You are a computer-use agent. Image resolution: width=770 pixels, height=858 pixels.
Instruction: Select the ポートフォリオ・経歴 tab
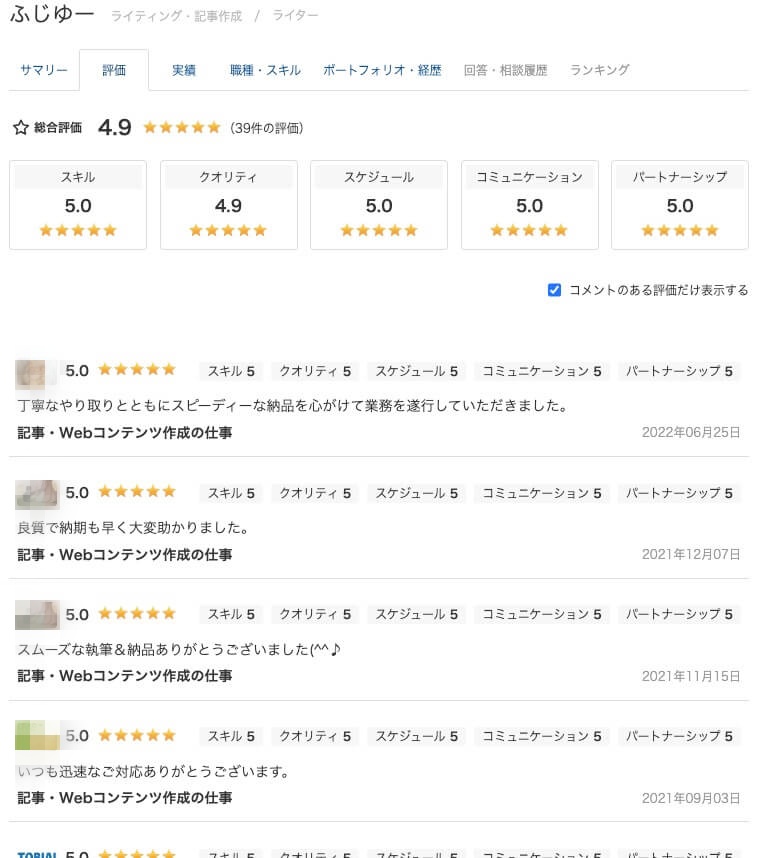tap(382, 70)
